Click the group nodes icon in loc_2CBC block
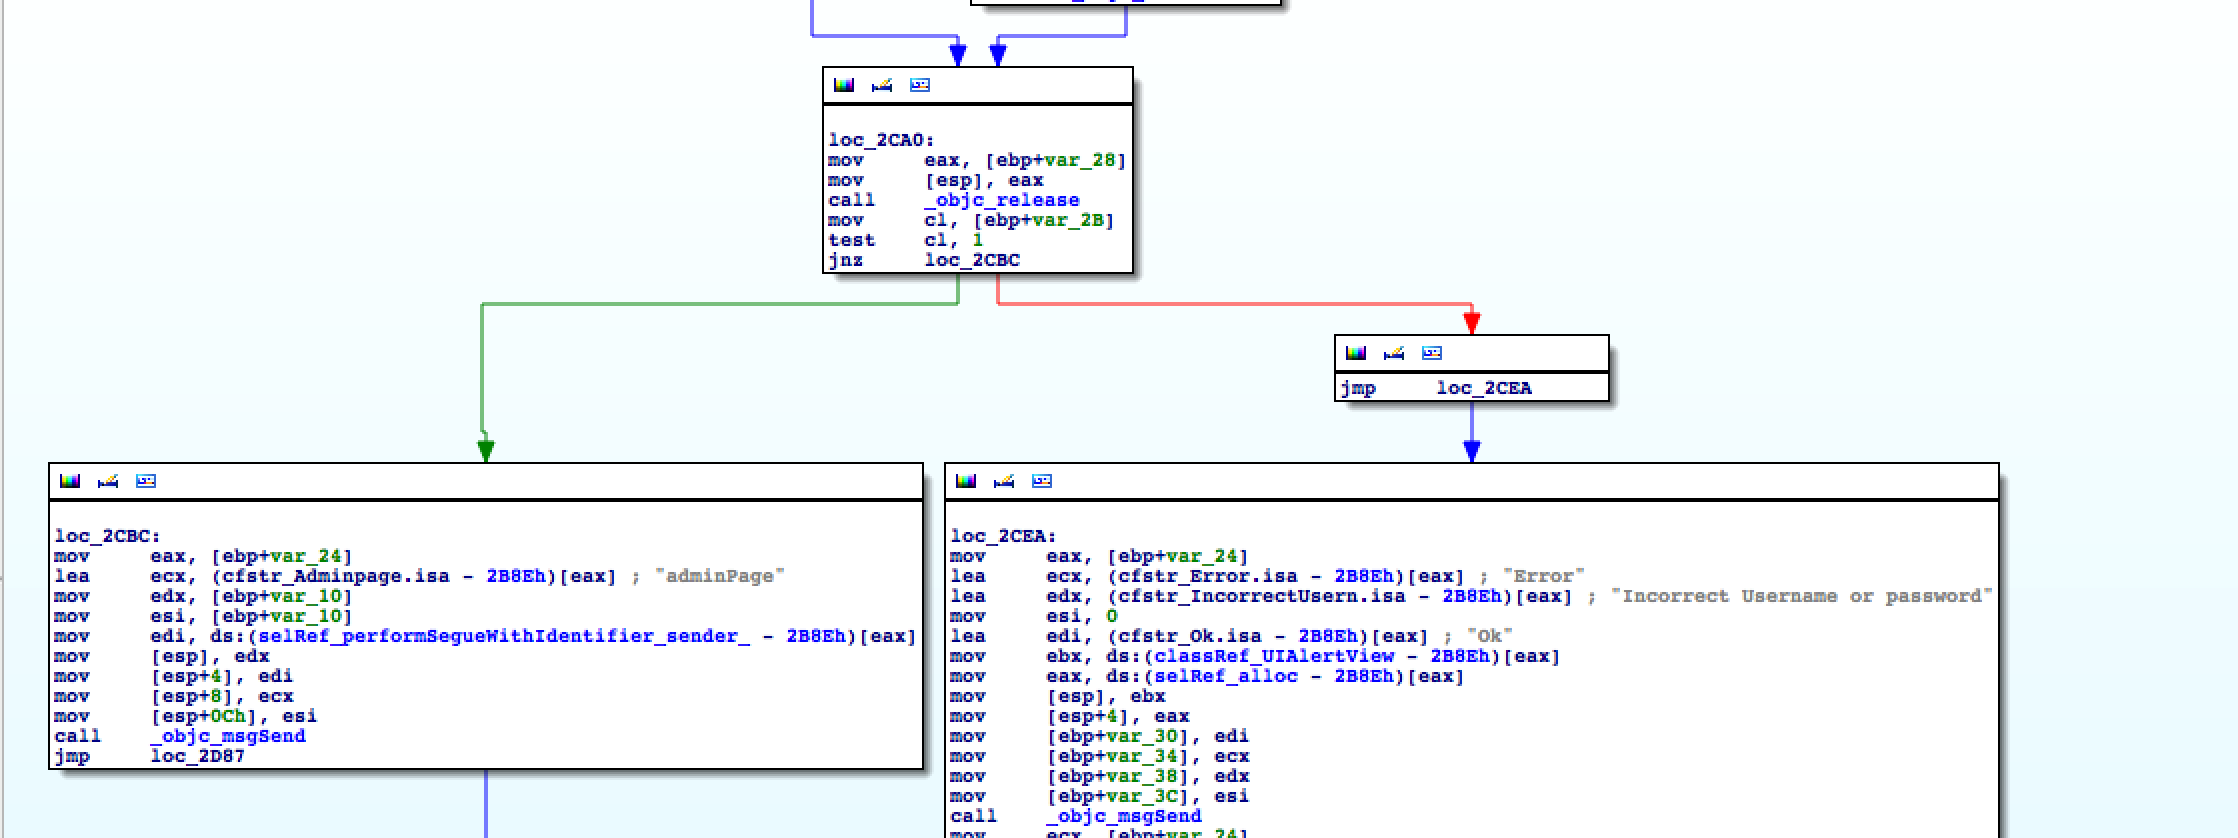The width and height of the screenshot is (2238, 838). (x=146, y=481)
